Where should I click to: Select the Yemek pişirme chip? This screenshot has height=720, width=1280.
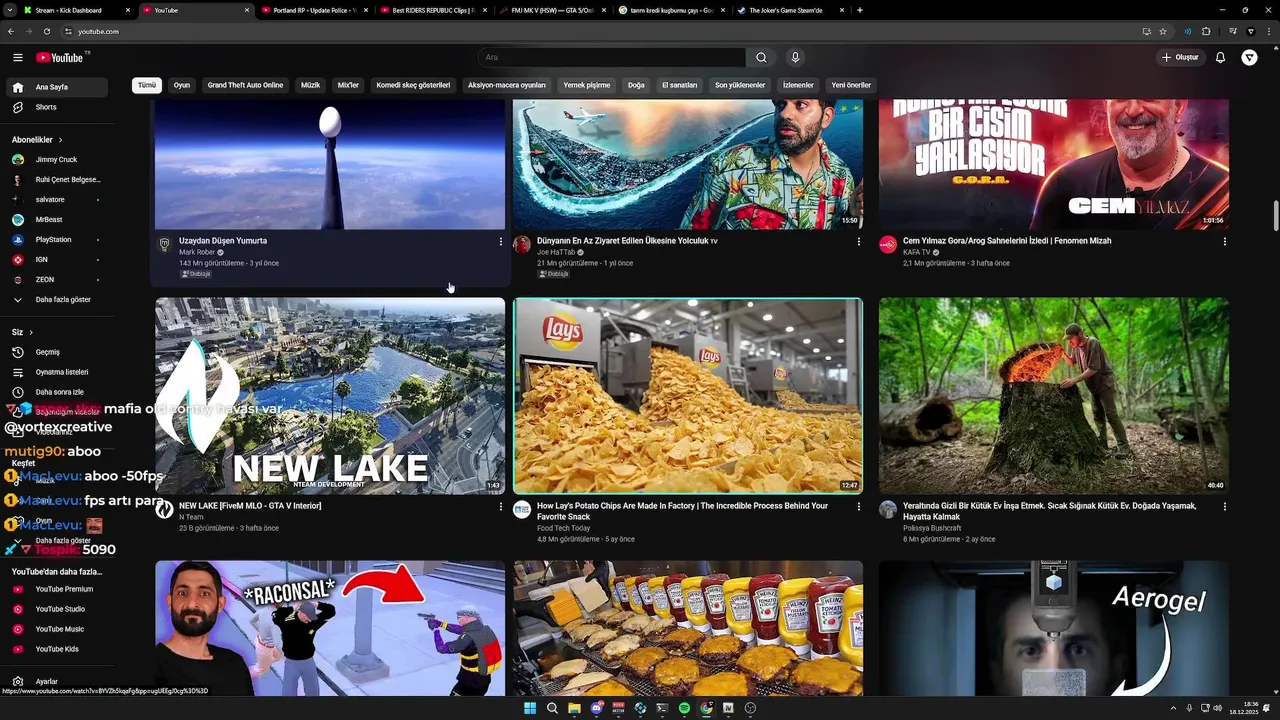tap(586, 85)
